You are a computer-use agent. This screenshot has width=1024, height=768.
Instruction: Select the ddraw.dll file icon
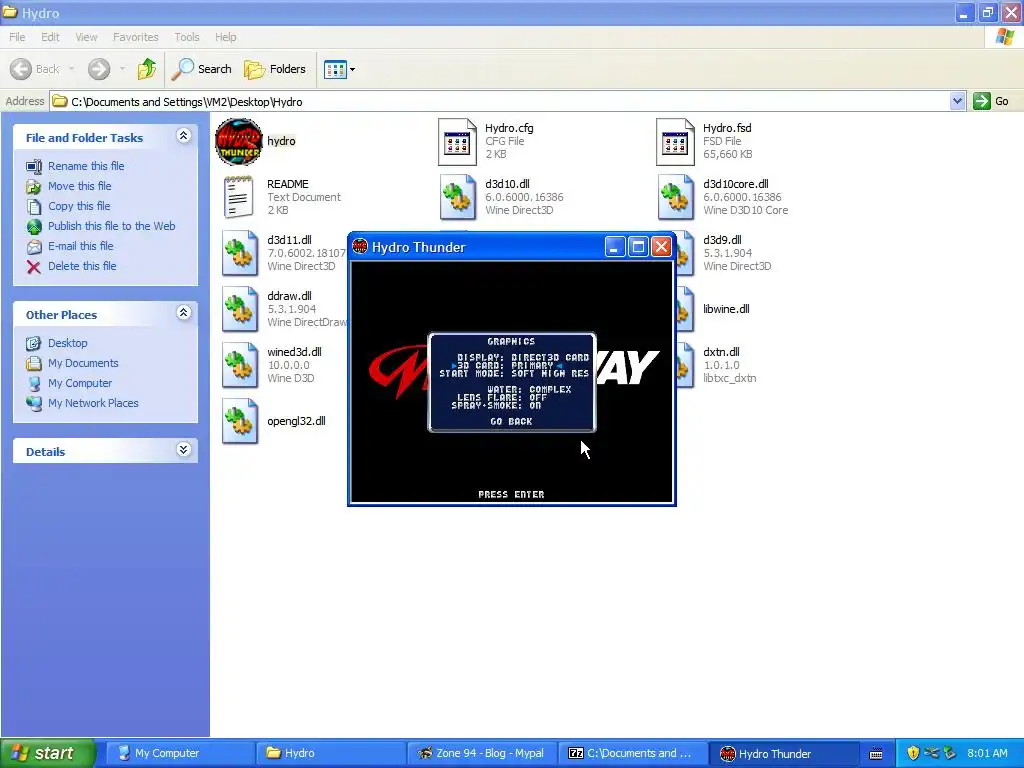click(x=240, y=310)
